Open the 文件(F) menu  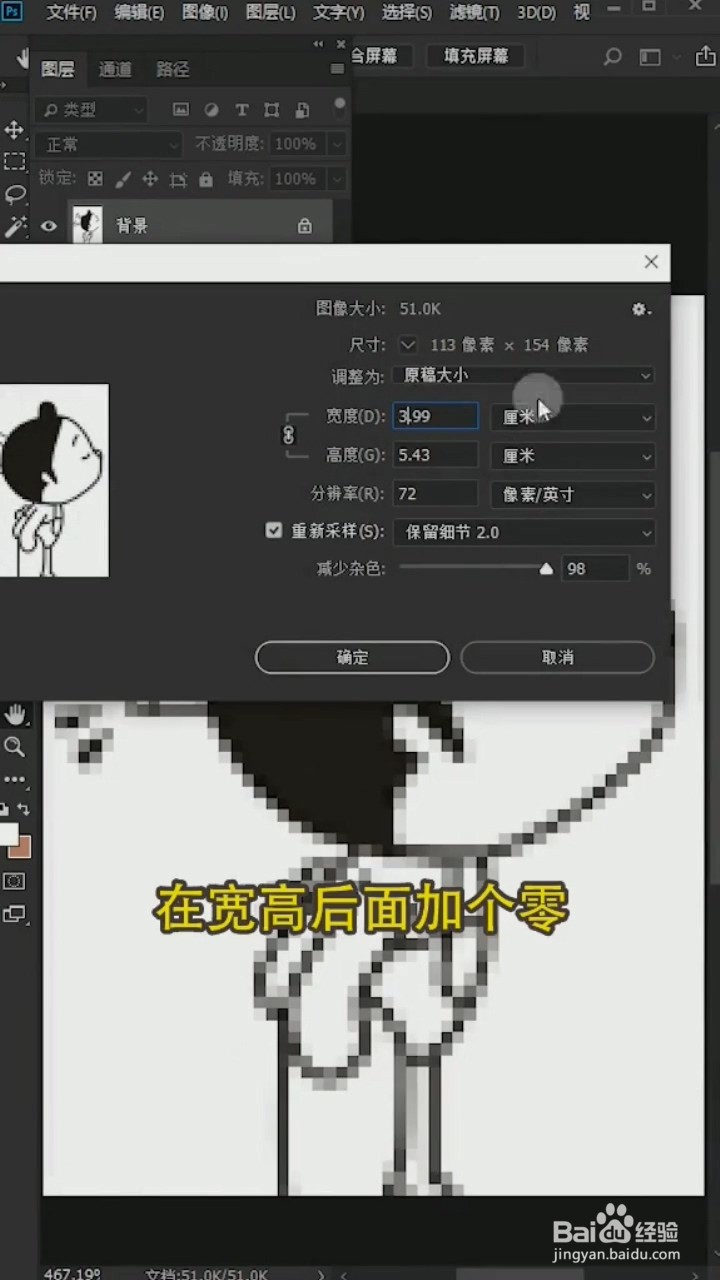coord(72,13)
